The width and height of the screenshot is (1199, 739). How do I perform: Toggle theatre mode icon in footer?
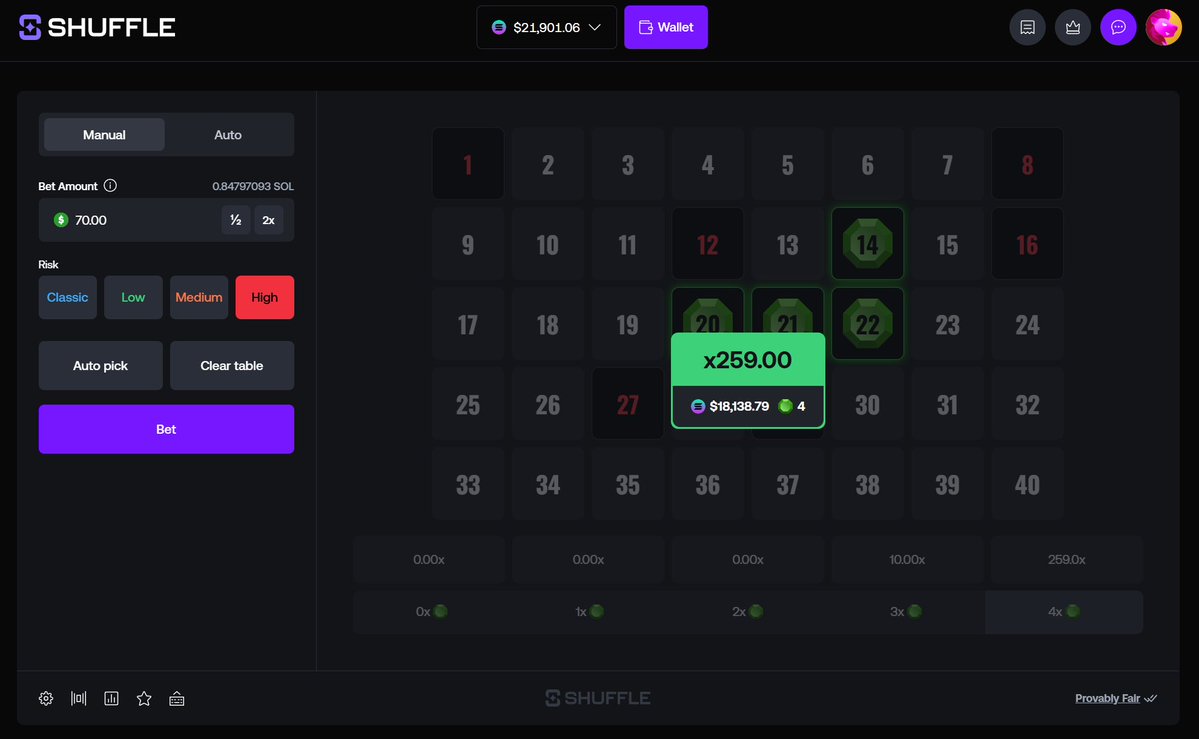[79, 698]
